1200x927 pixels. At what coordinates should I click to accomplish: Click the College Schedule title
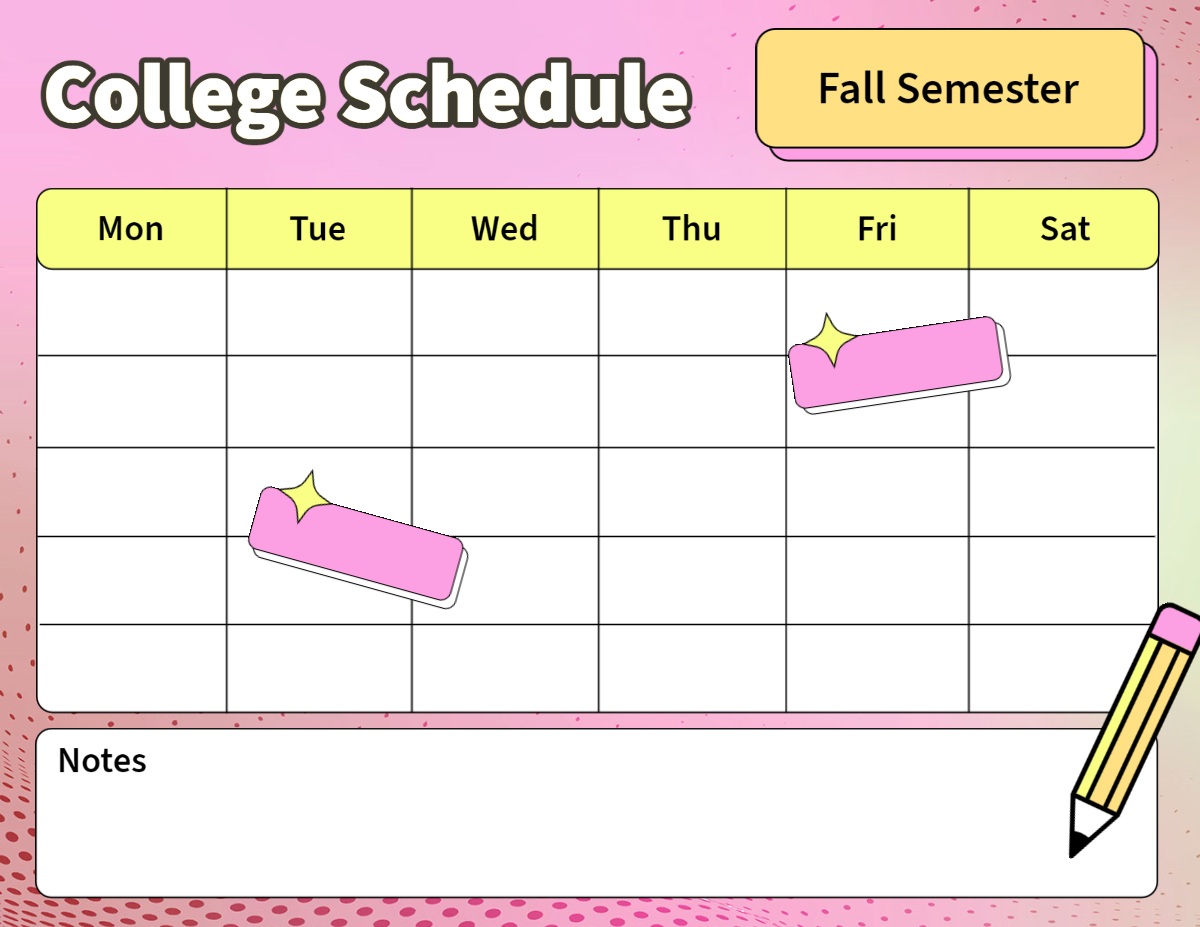pyautogui.click(x=366, y=94)
